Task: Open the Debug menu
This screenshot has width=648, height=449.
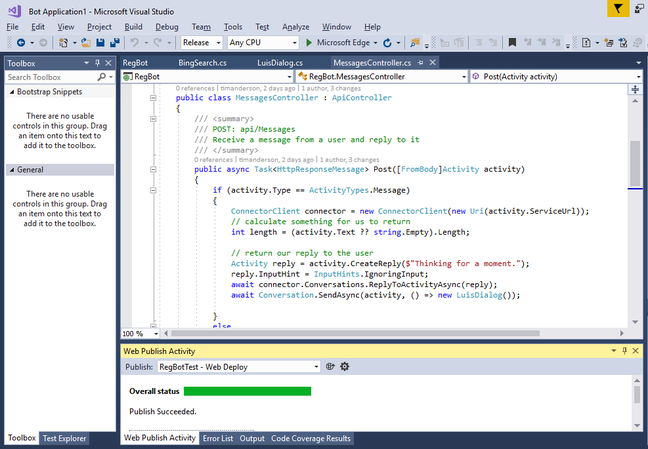Action: (x=167, y=27)
